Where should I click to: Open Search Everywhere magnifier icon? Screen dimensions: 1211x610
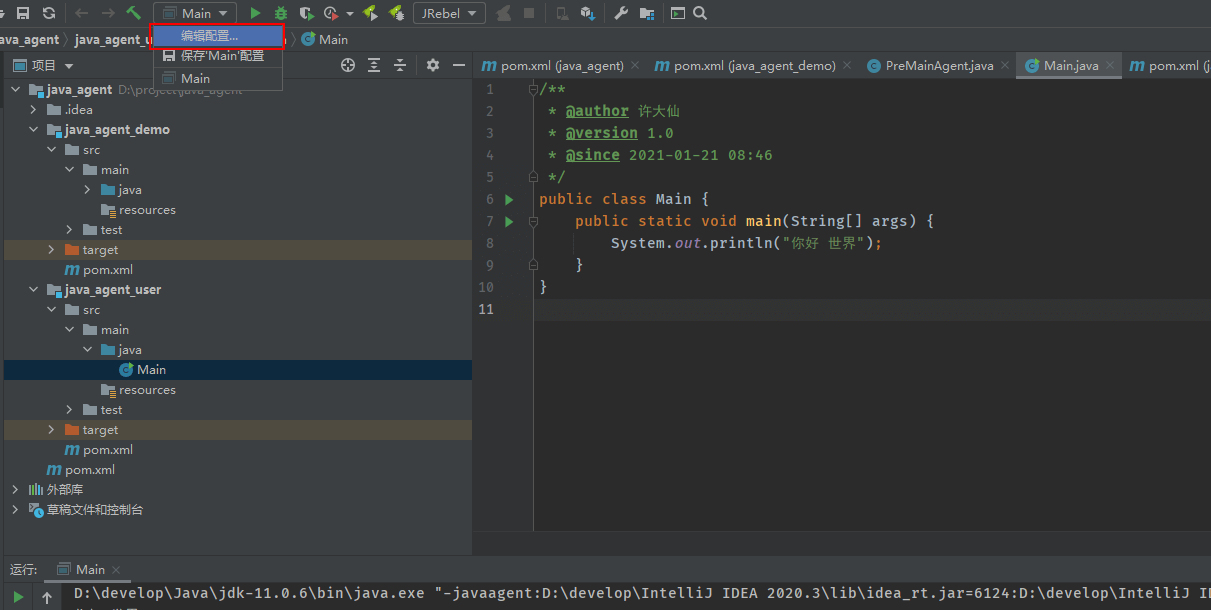click(x=700, y=13)
